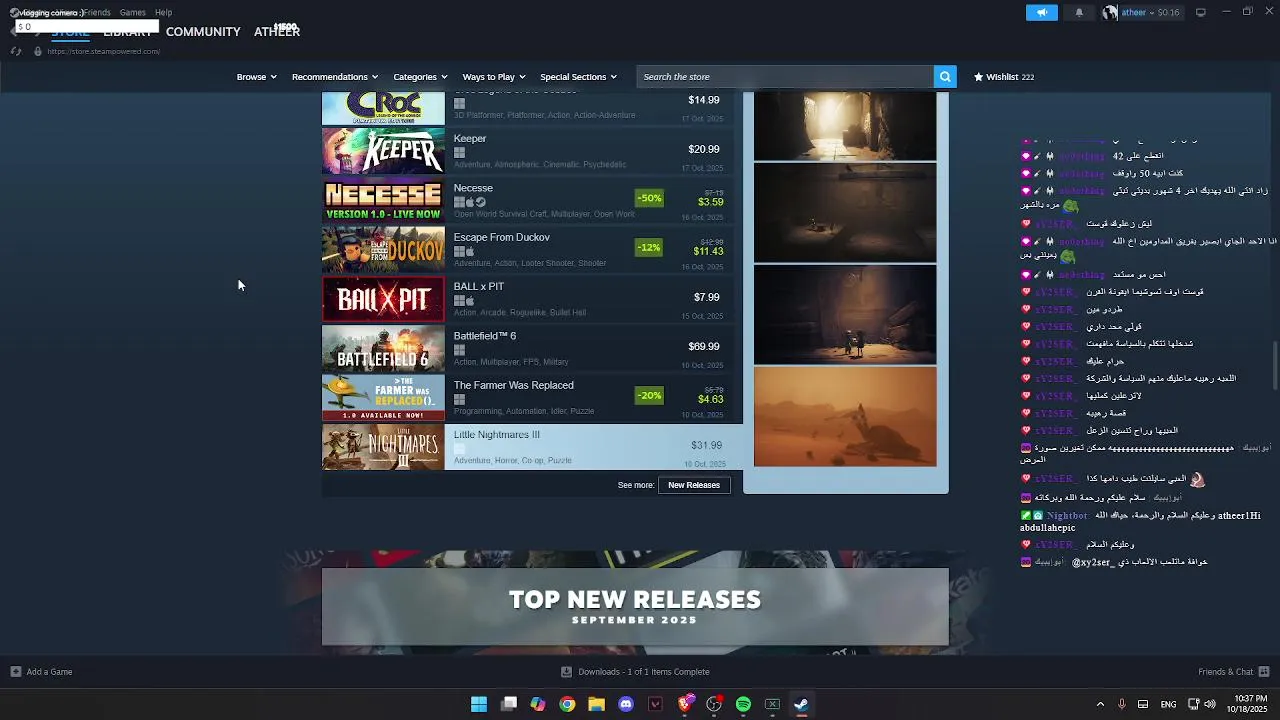This screenshot has height=720, width=1280.
Task: Select the Little Nightmares III row
Action: coord(533,447)
